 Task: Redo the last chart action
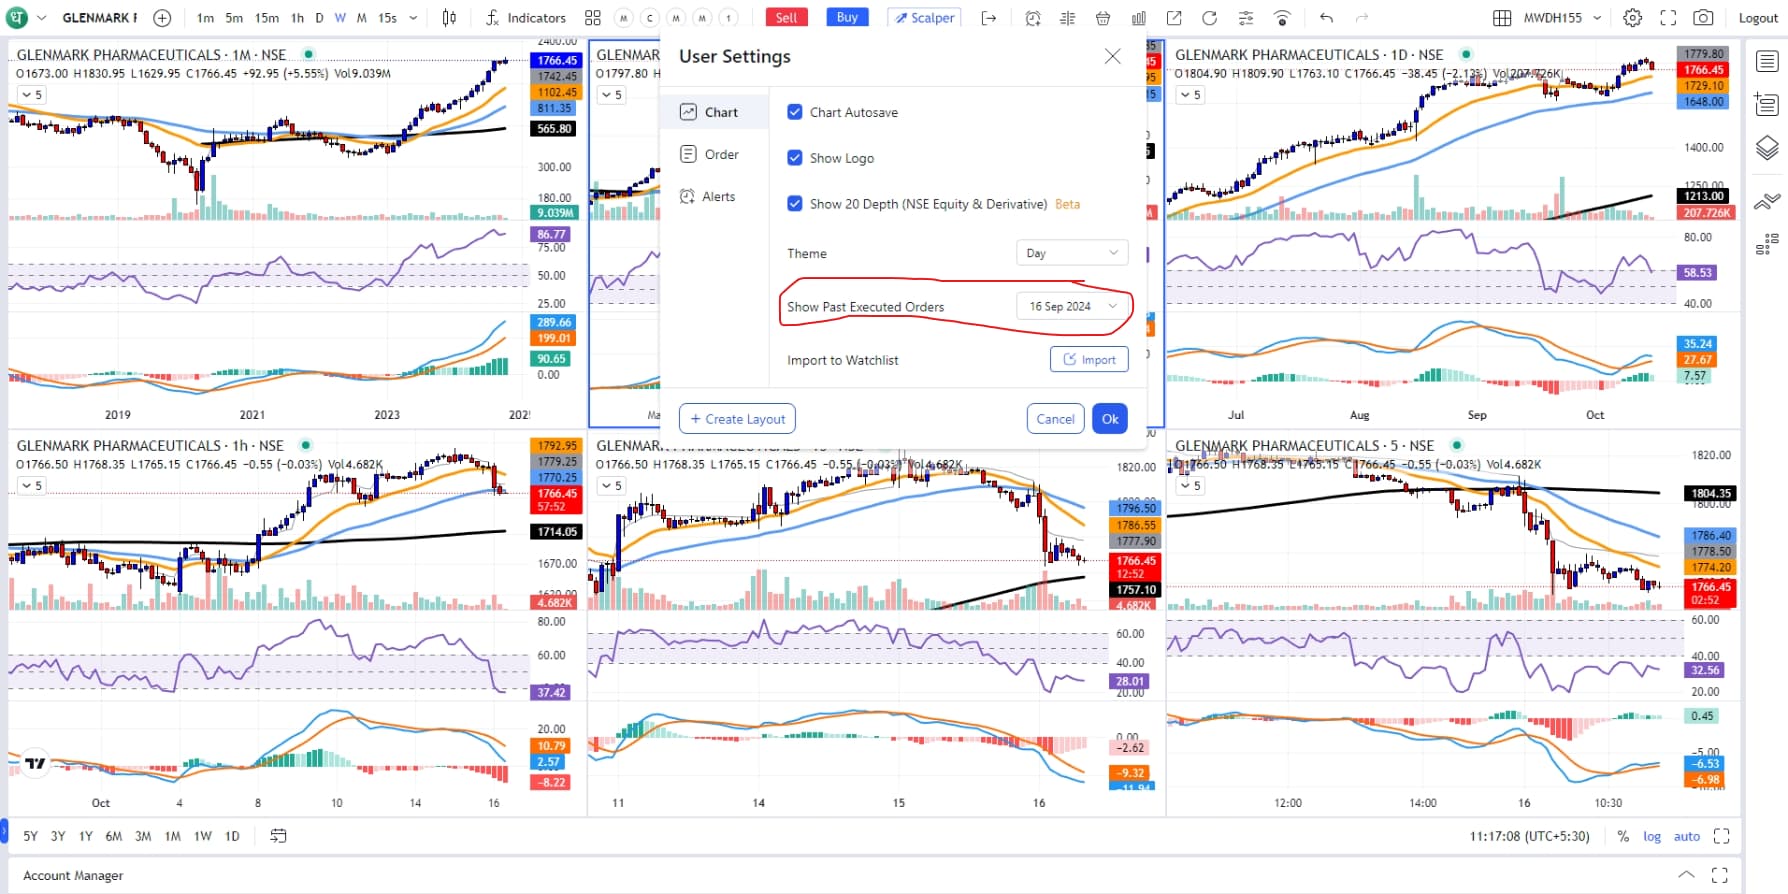coord(1361,18)
